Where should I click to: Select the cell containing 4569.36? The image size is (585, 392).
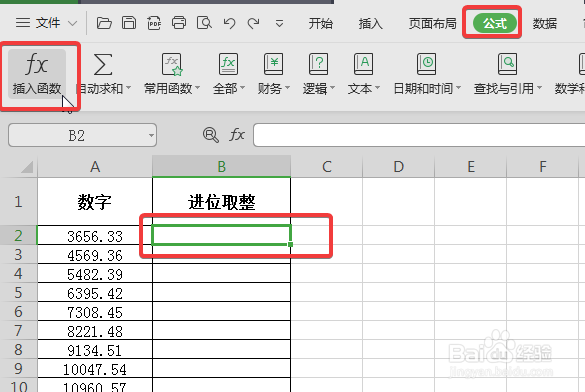click(x=95, y=254)
